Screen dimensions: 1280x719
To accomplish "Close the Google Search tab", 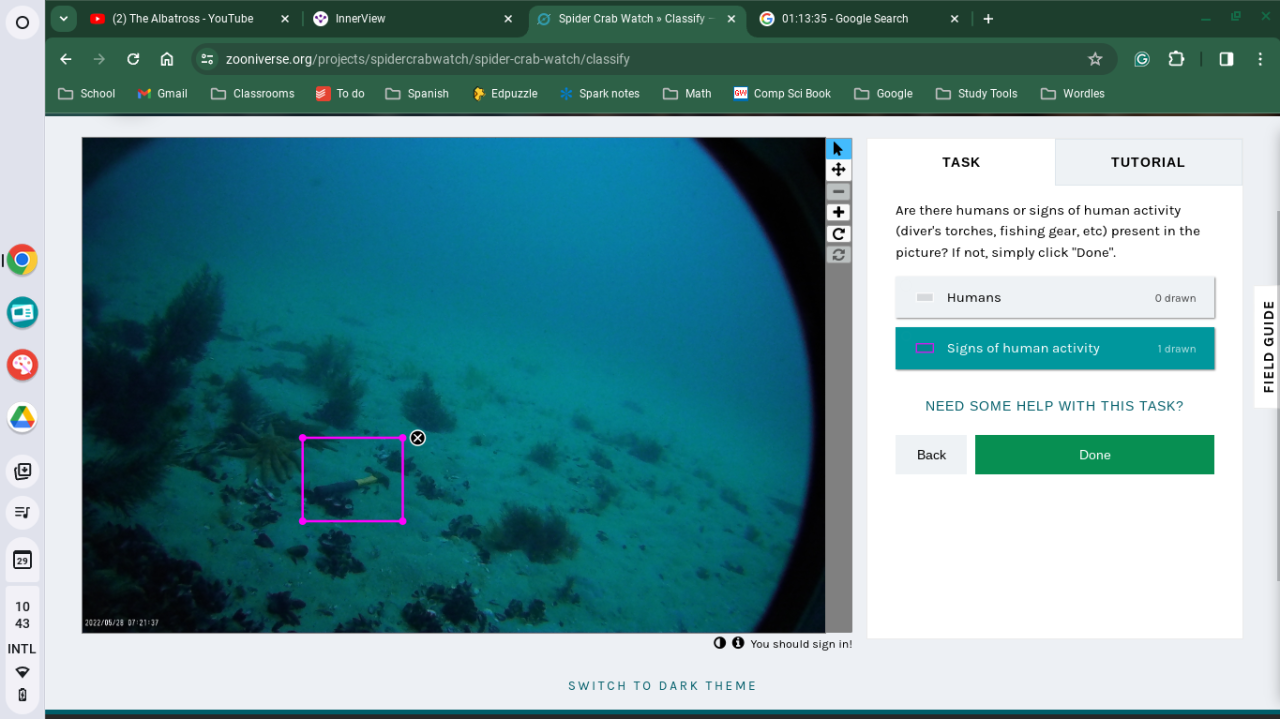I will 954,19.
